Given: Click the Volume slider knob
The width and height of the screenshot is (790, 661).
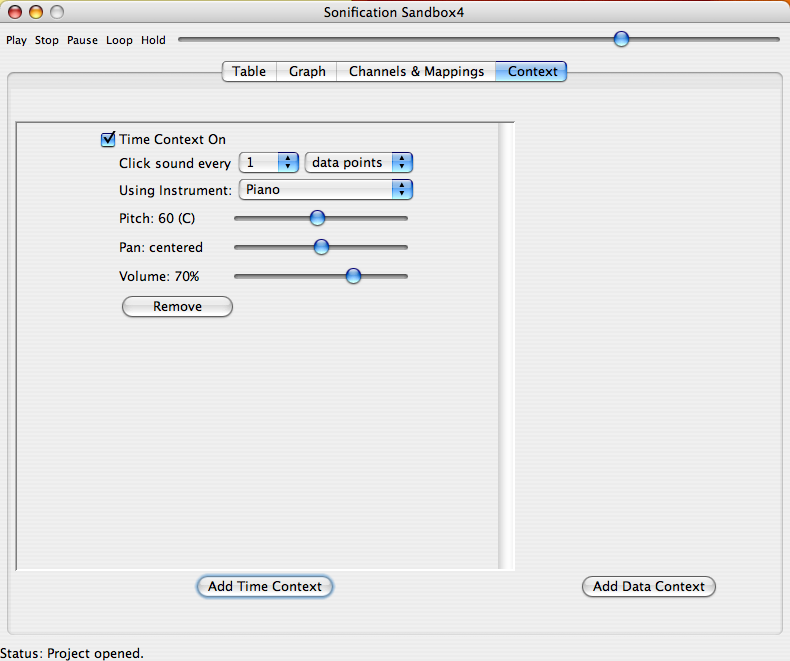Looking at the screenshot, I should click(x=354, y=276).
